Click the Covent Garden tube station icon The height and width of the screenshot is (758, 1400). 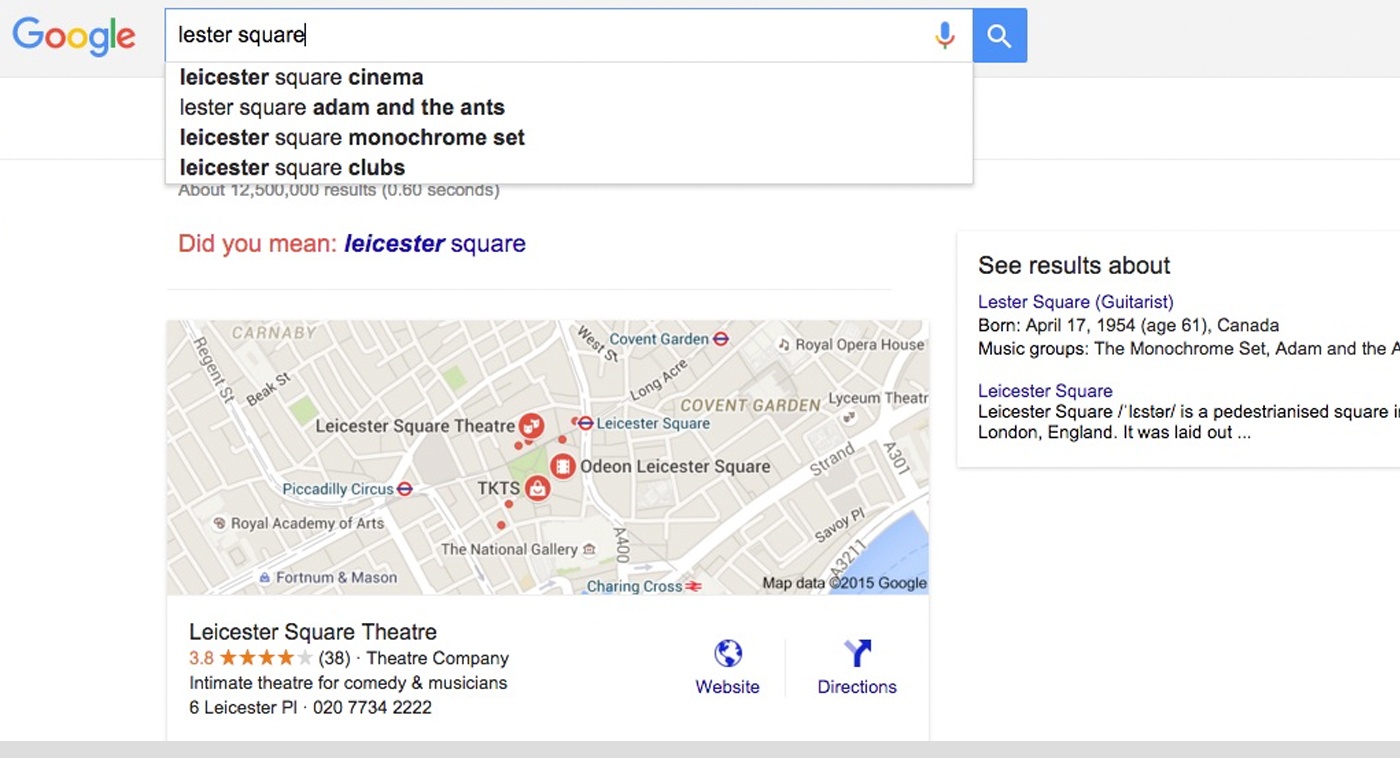coord(721,339)
